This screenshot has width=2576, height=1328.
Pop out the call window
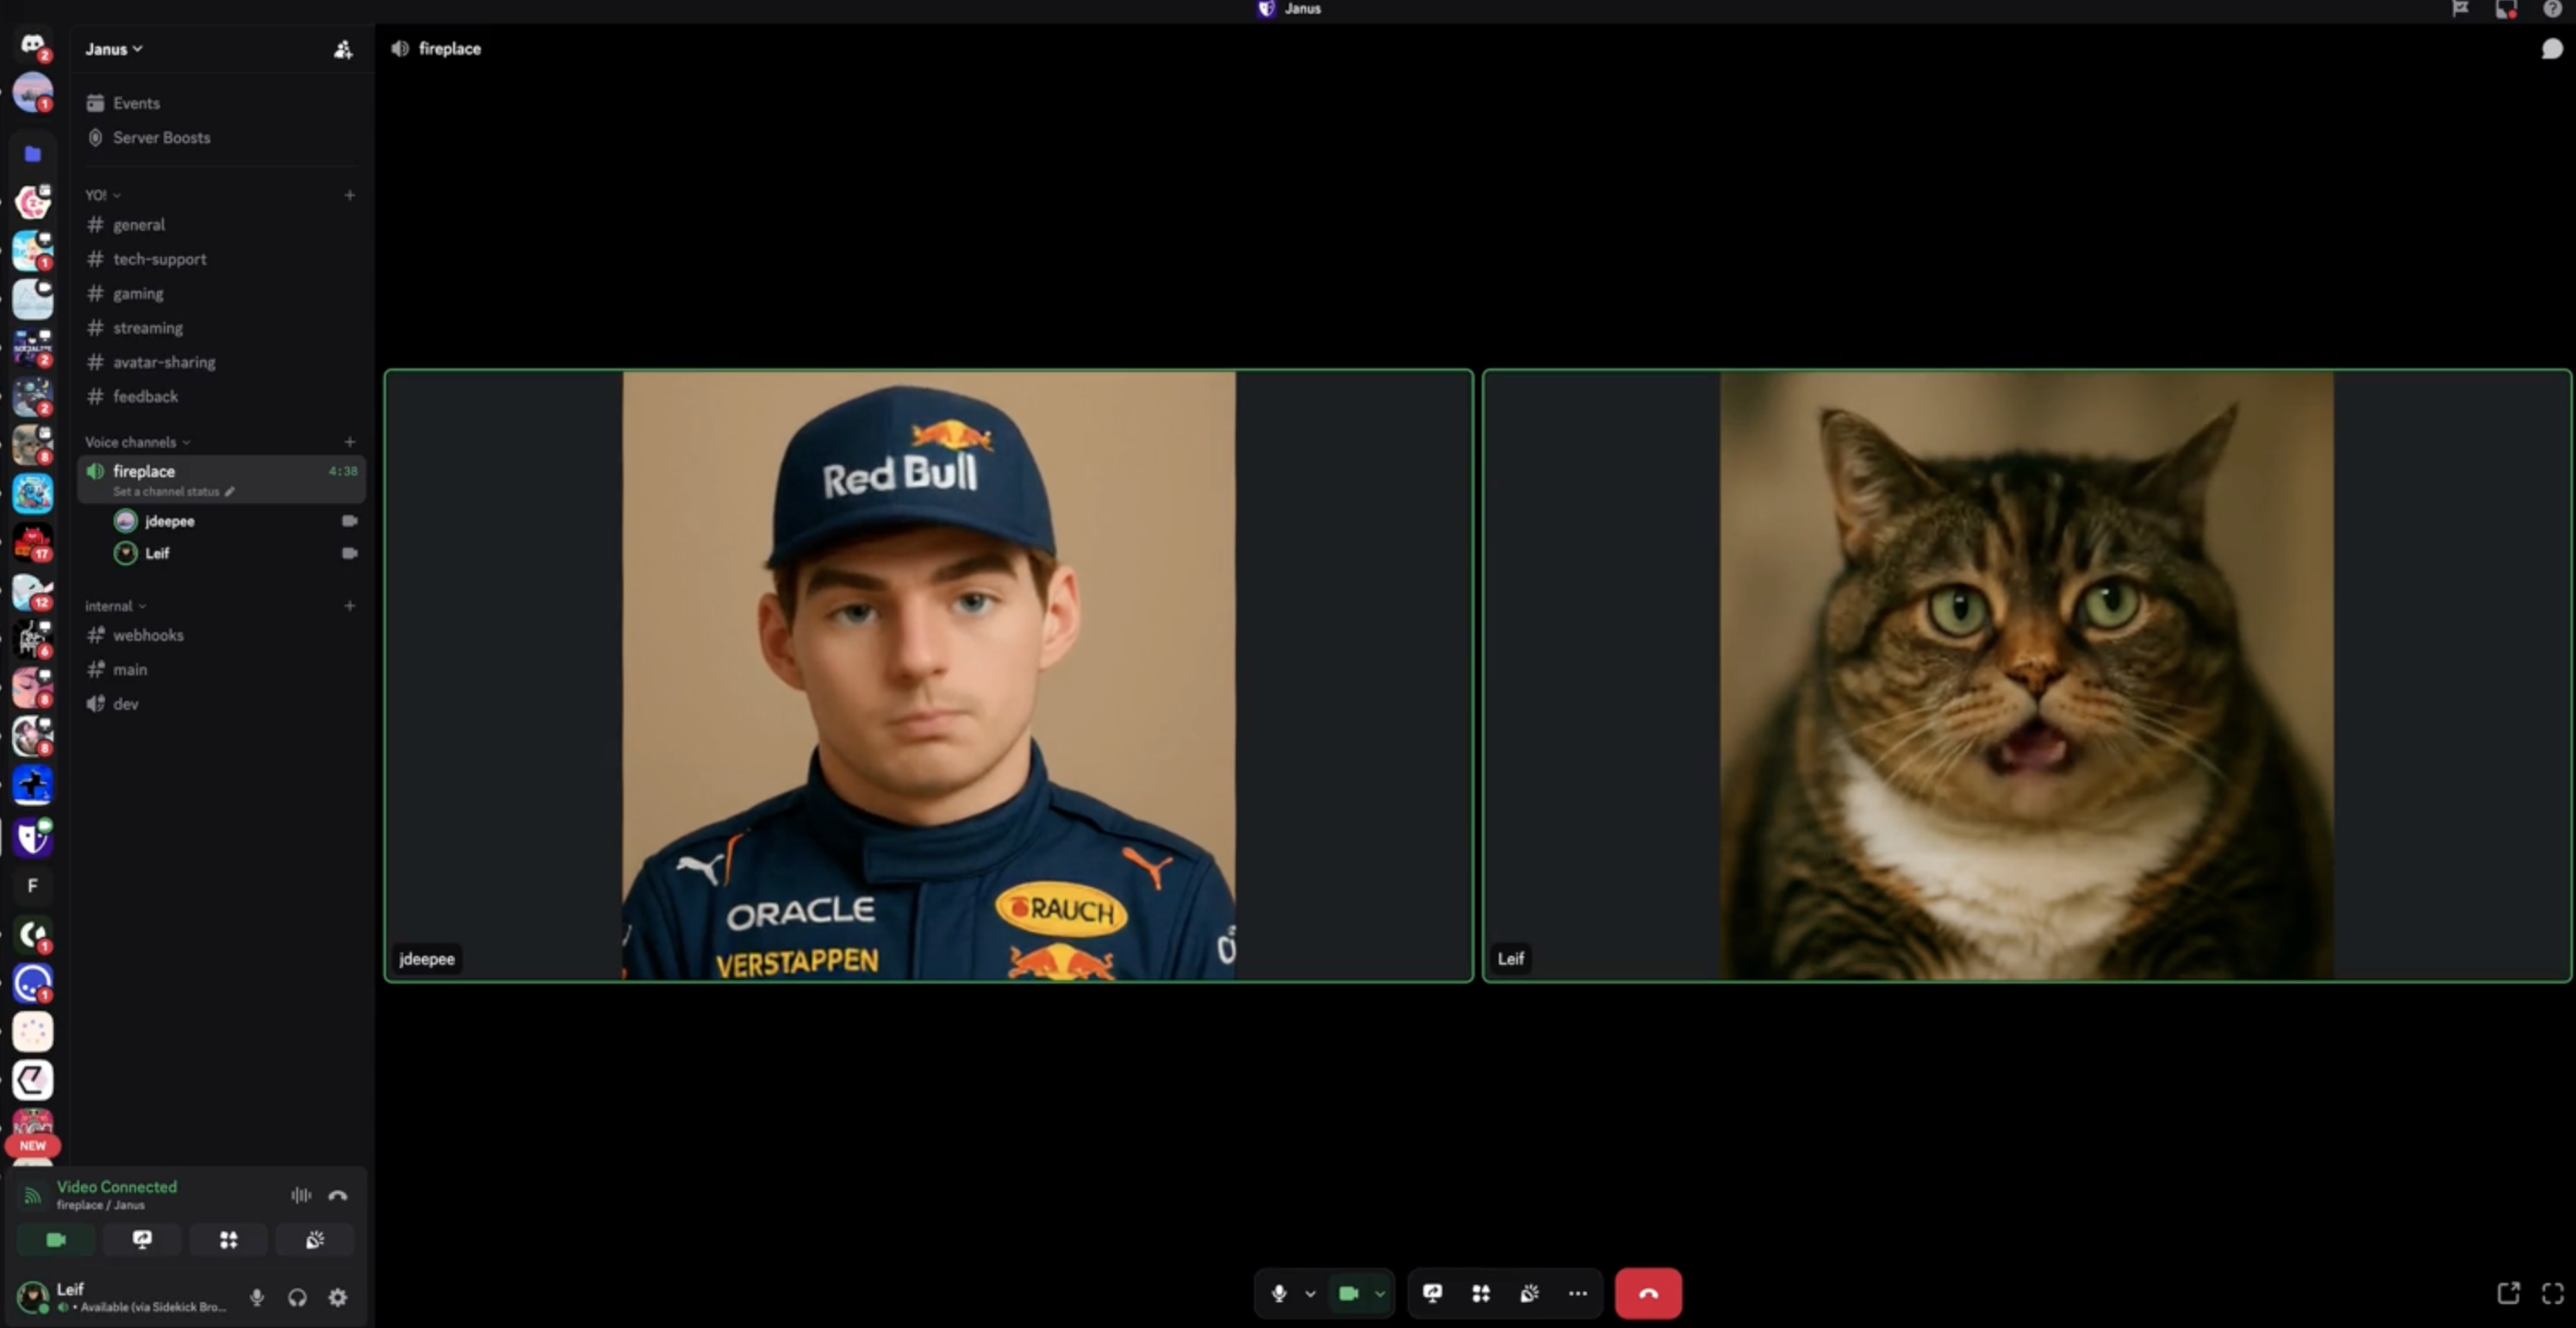click(x=2508, y=1293)
